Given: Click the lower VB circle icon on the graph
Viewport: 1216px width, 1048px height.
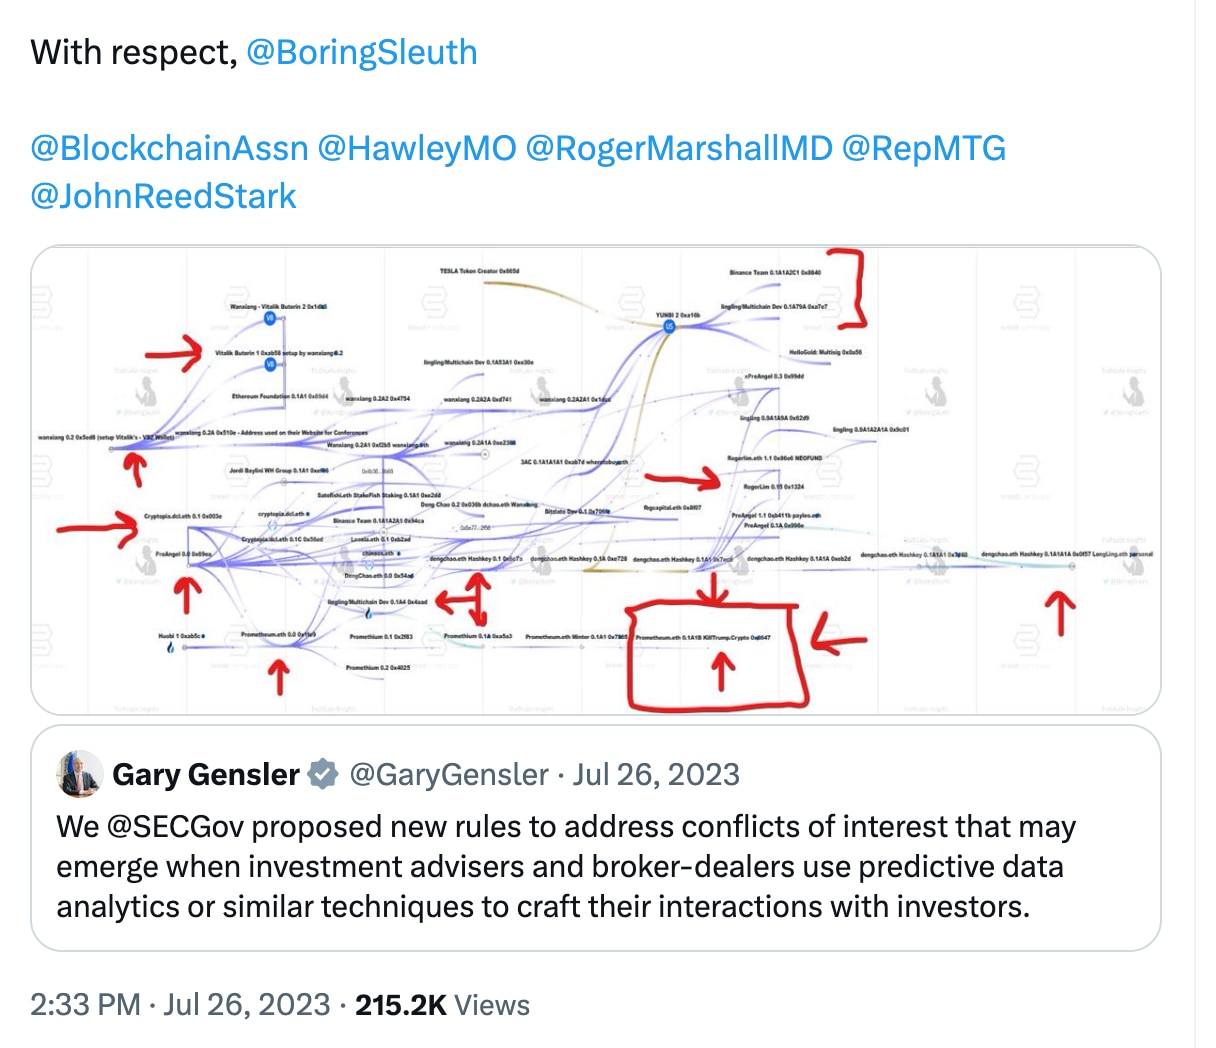Looking at the screenshot, I should click(x=270, y=364).
